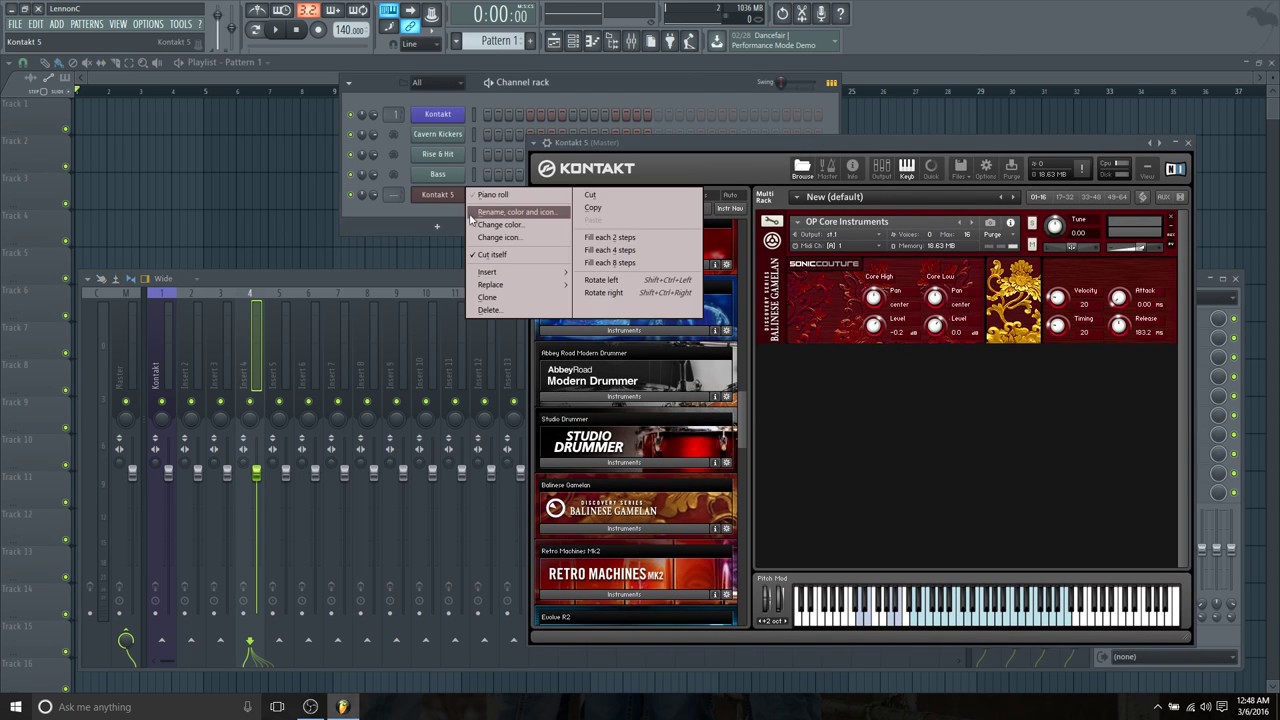Open the Kontakt Output mixer icon
This screenshot has height=720, width=1280.
[x=881, y=169]
